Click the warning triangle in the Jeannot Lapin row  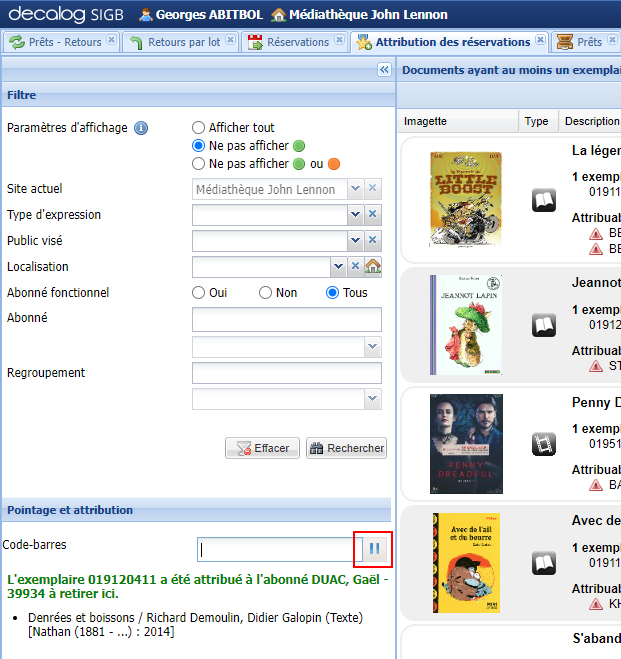point(596,366)
